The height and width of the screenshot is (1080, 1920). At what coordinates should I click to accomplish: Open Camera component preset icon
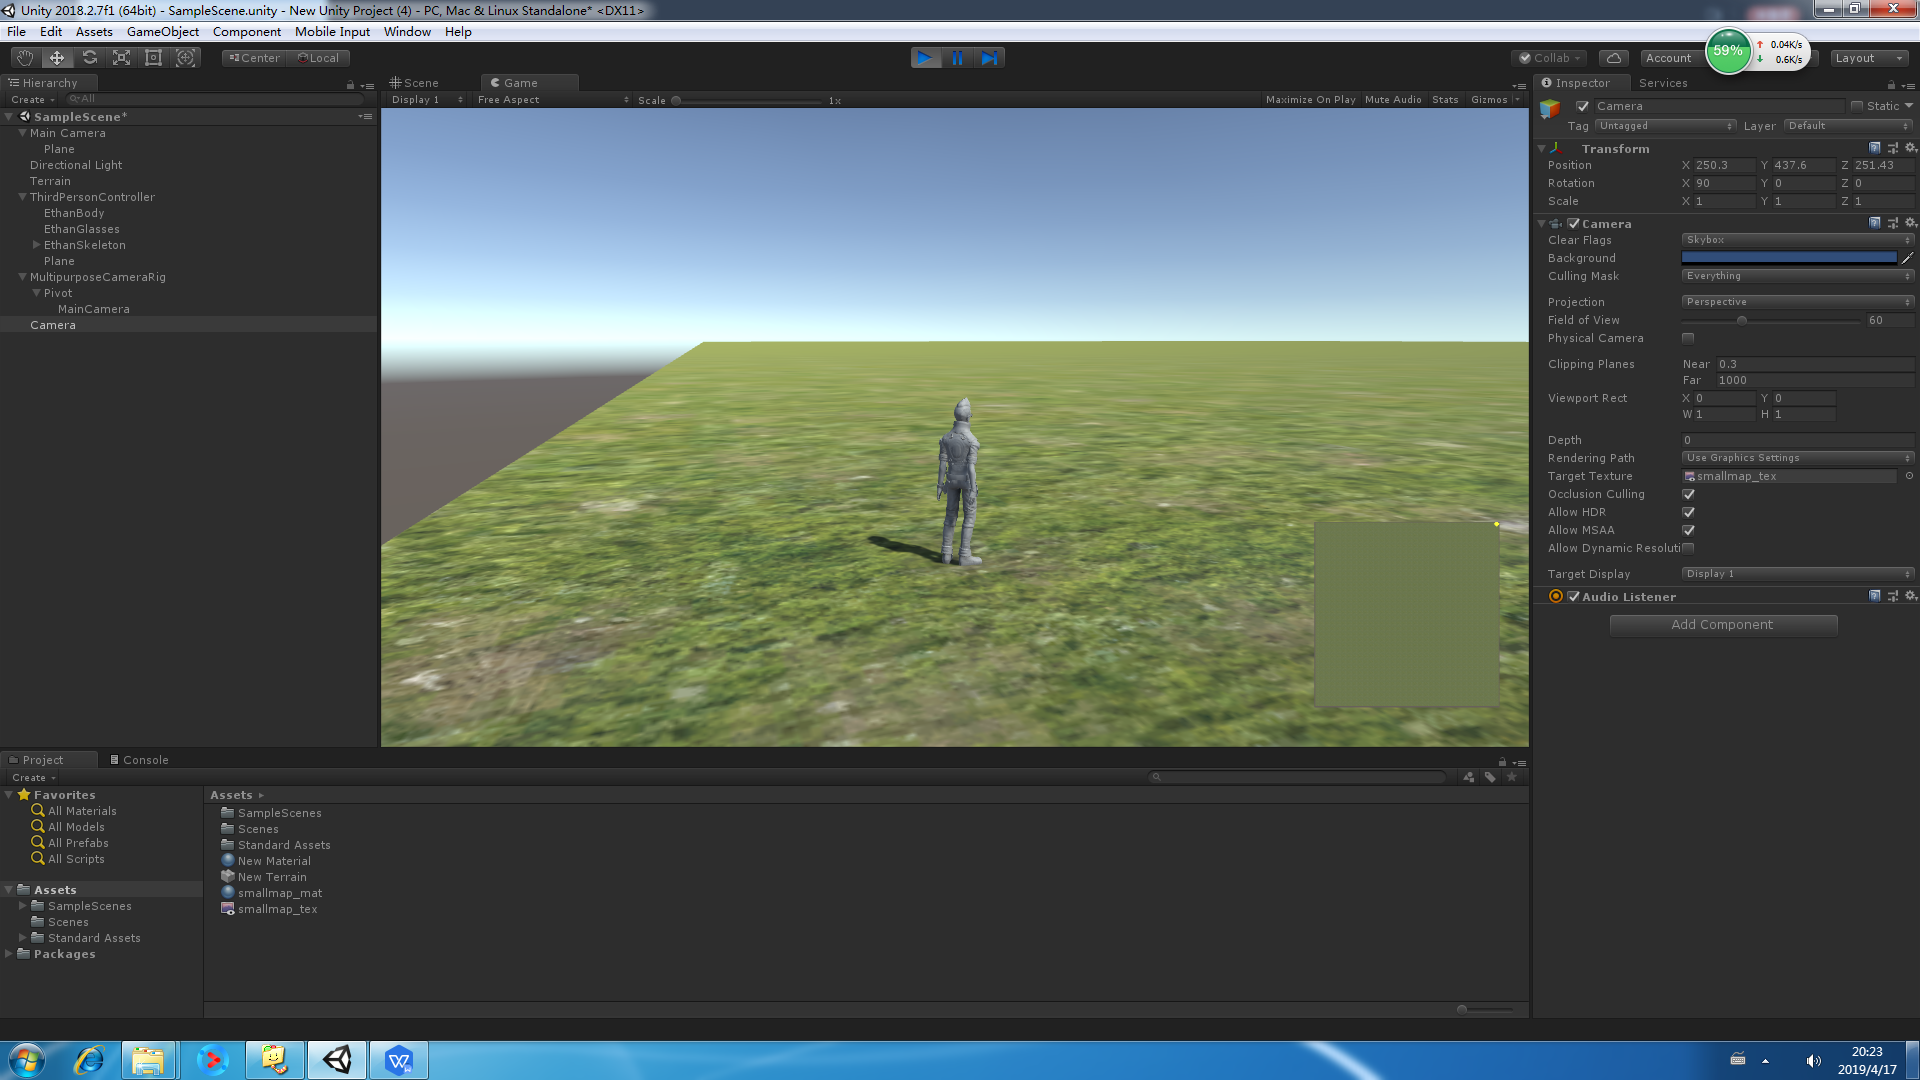[x=1893, y=223]
